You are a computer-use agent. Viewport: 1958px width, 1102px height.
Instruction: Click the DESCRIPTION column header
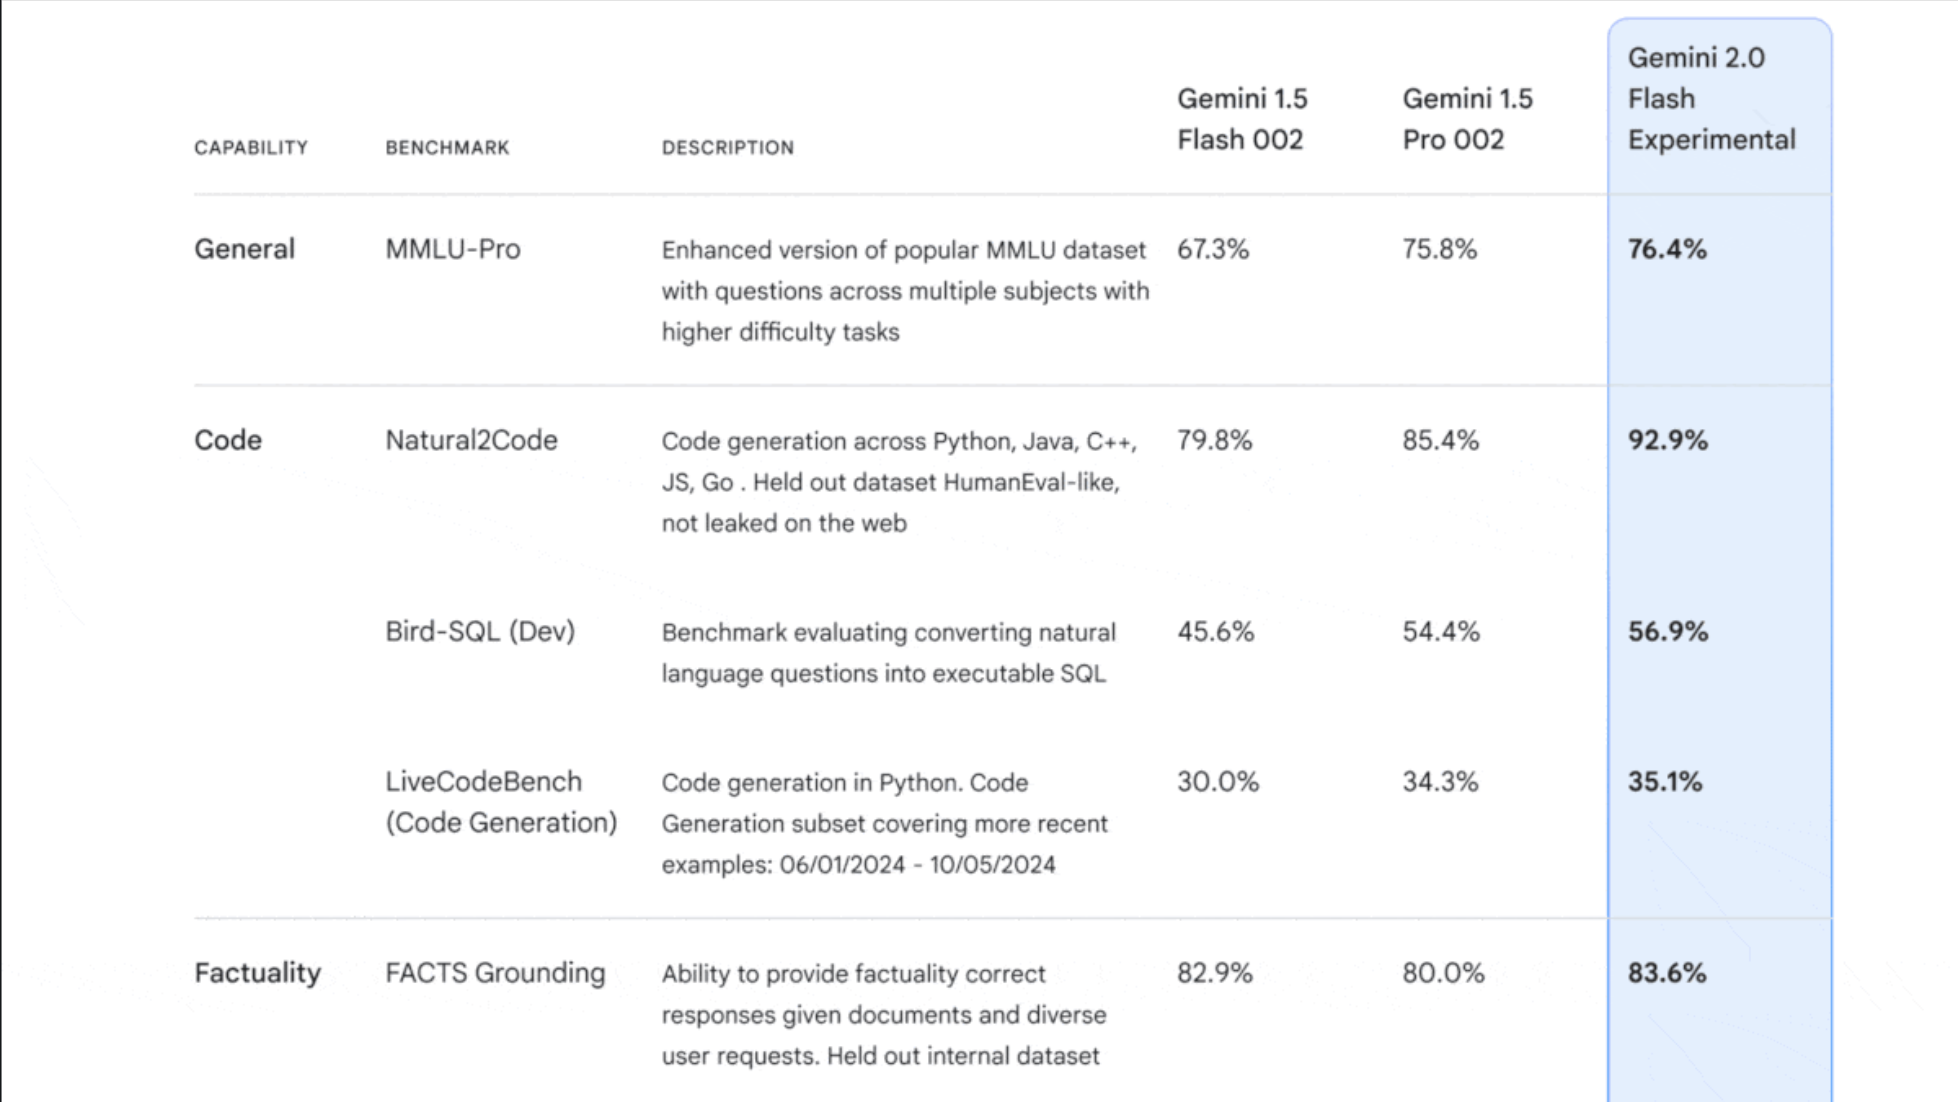click(x=727, y=148)
